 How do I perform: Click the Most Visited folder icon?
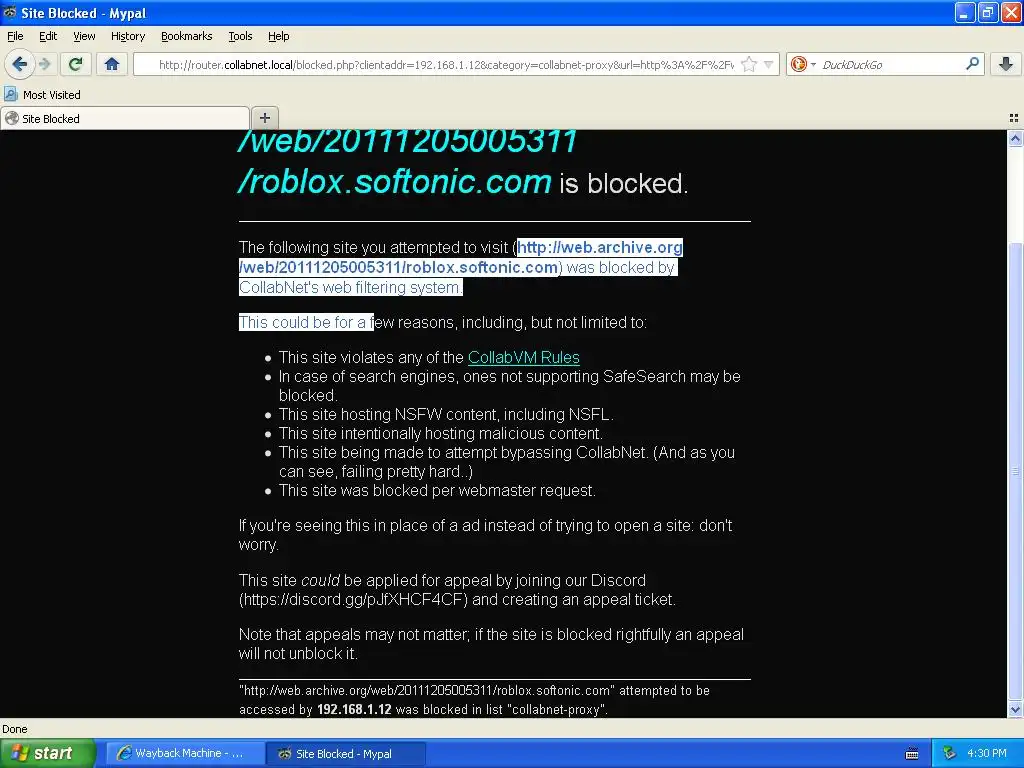(x=10, y=95)
